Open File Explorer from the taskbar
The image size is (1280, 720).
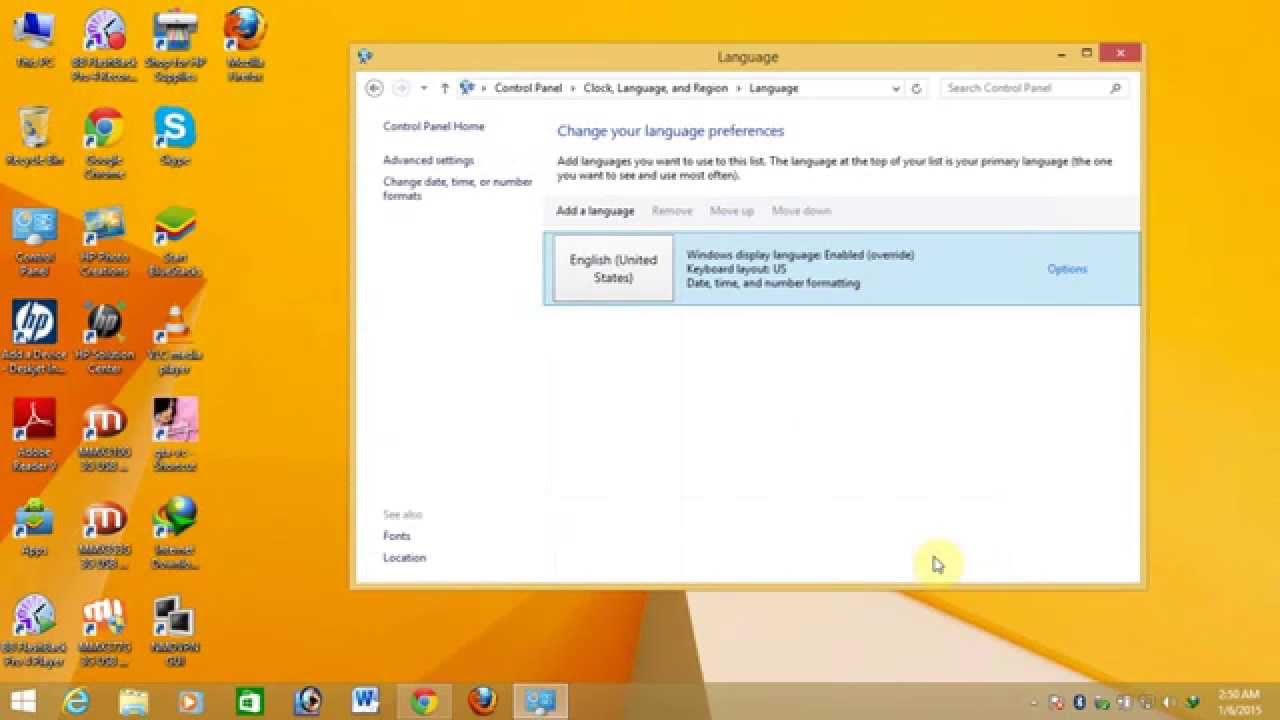coord(133,701)
